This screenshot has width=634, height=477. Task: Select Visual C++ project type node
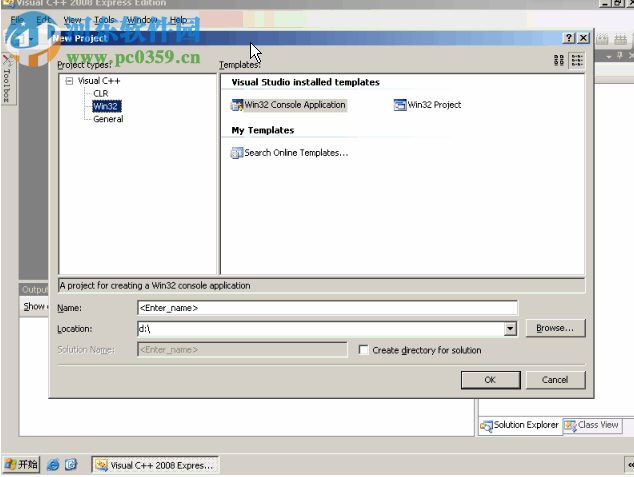99,81
